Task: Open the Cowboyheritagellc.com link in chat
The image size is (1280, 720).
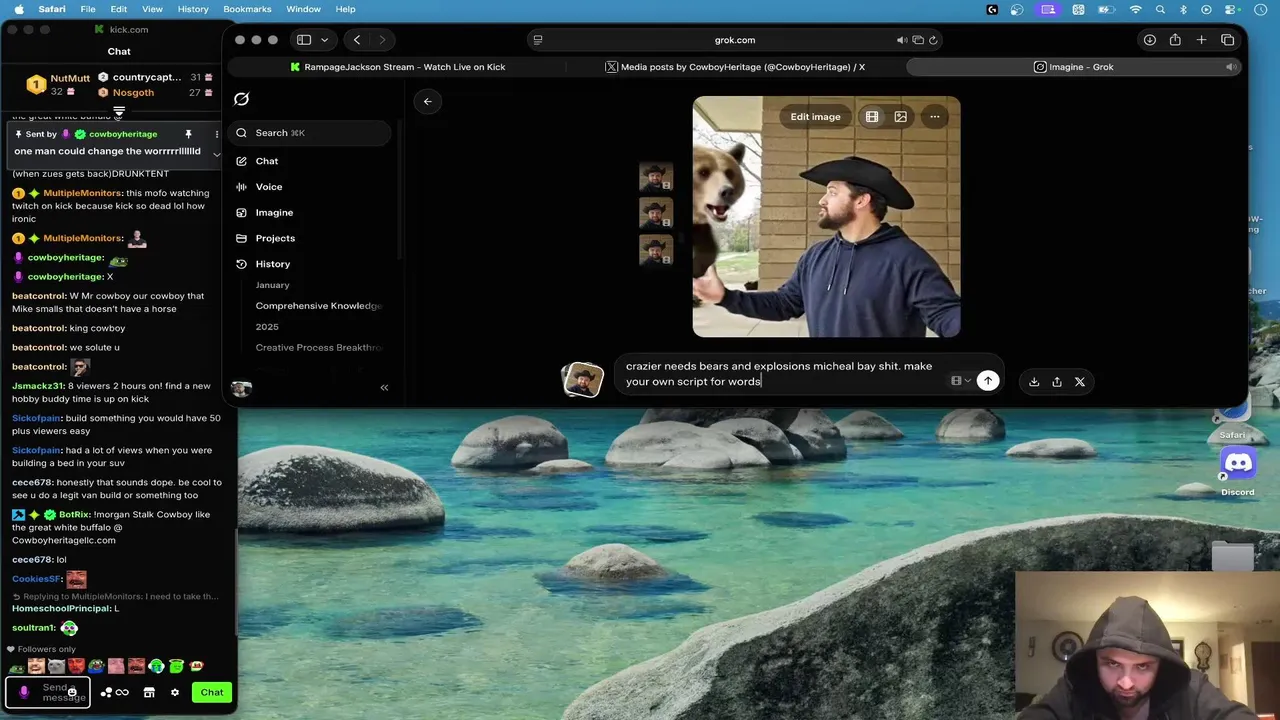Action: (64, 540)
